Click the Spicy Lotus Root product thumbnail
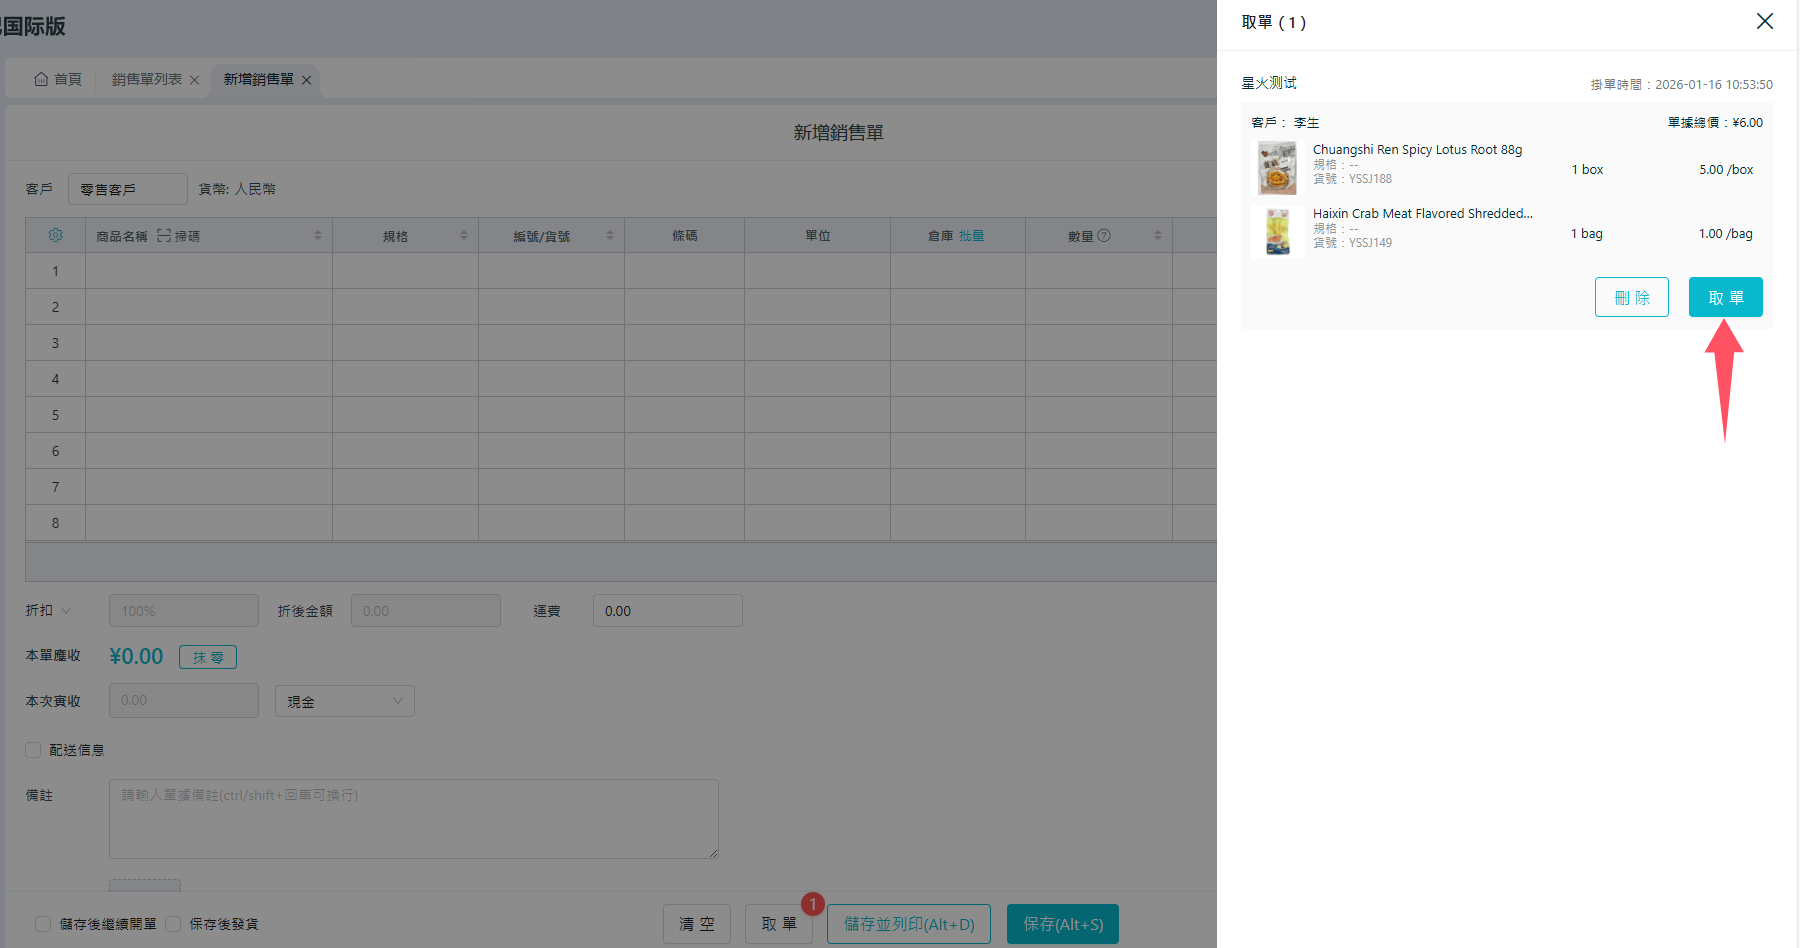This screenshot has width=1800, height=948. 1277,168
